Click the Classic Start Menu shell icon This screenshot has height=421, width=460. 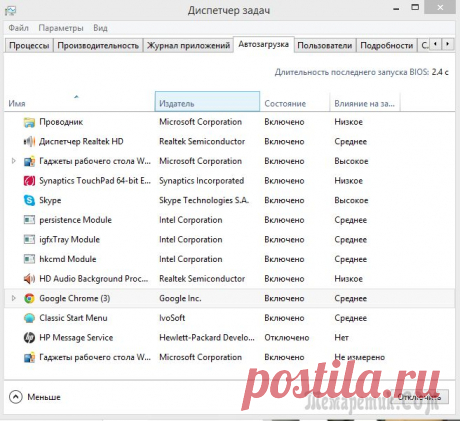29,318
